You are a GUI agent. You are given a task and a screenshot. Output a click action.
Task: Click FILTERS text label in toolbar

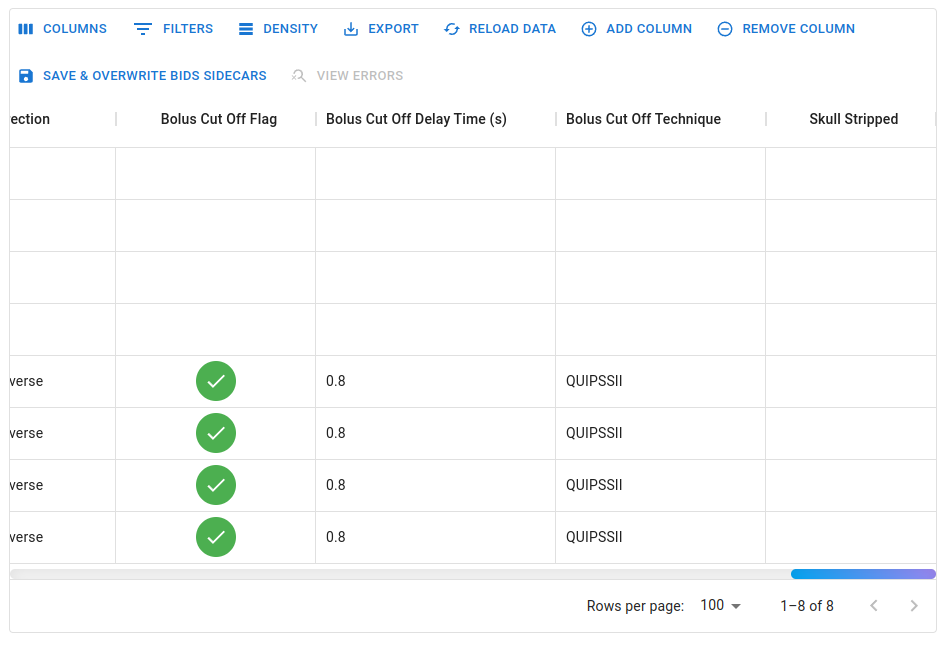pyautogui.click(x=188, y=29)
